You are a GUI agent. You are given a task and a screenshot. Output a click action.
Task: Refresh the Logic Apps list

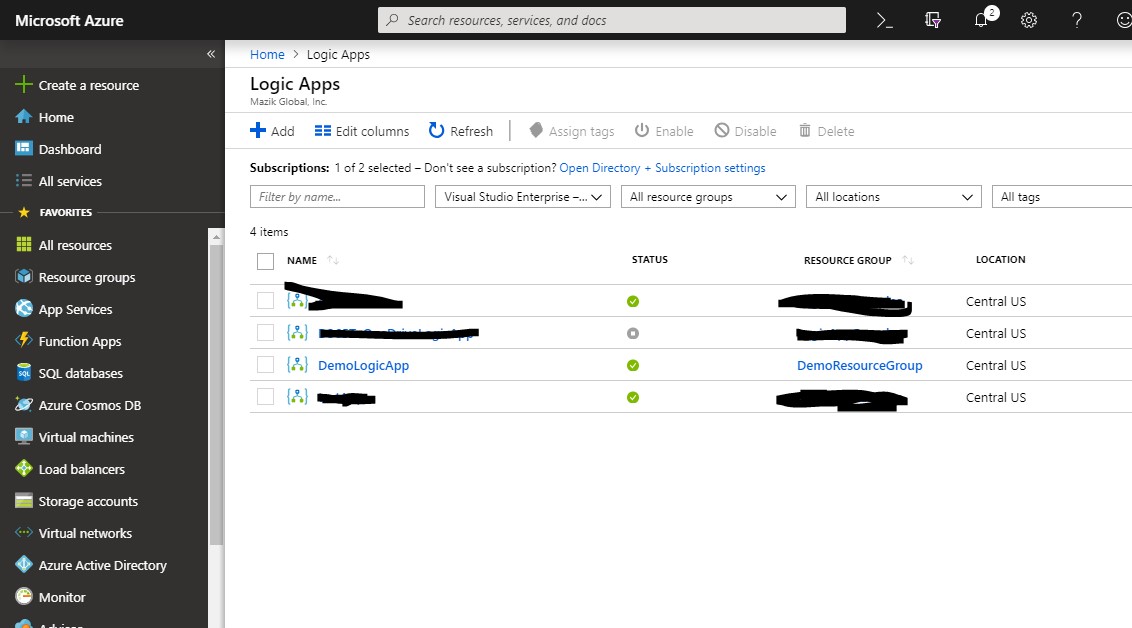(460, 130)
